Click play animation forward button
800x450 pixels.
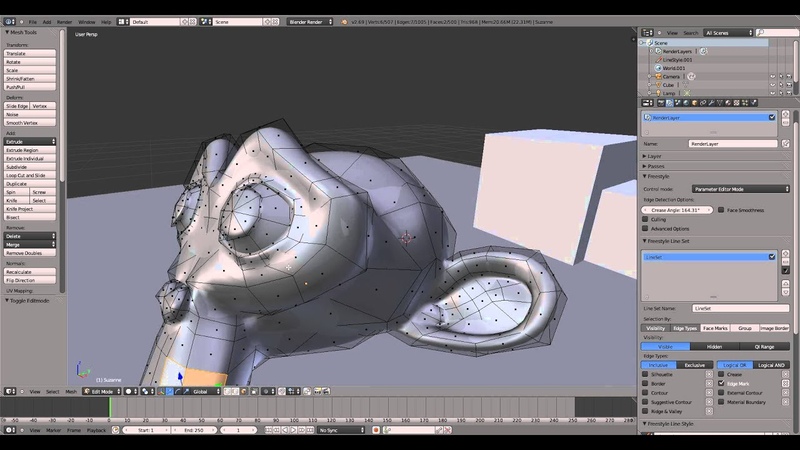tap(293, 430)
